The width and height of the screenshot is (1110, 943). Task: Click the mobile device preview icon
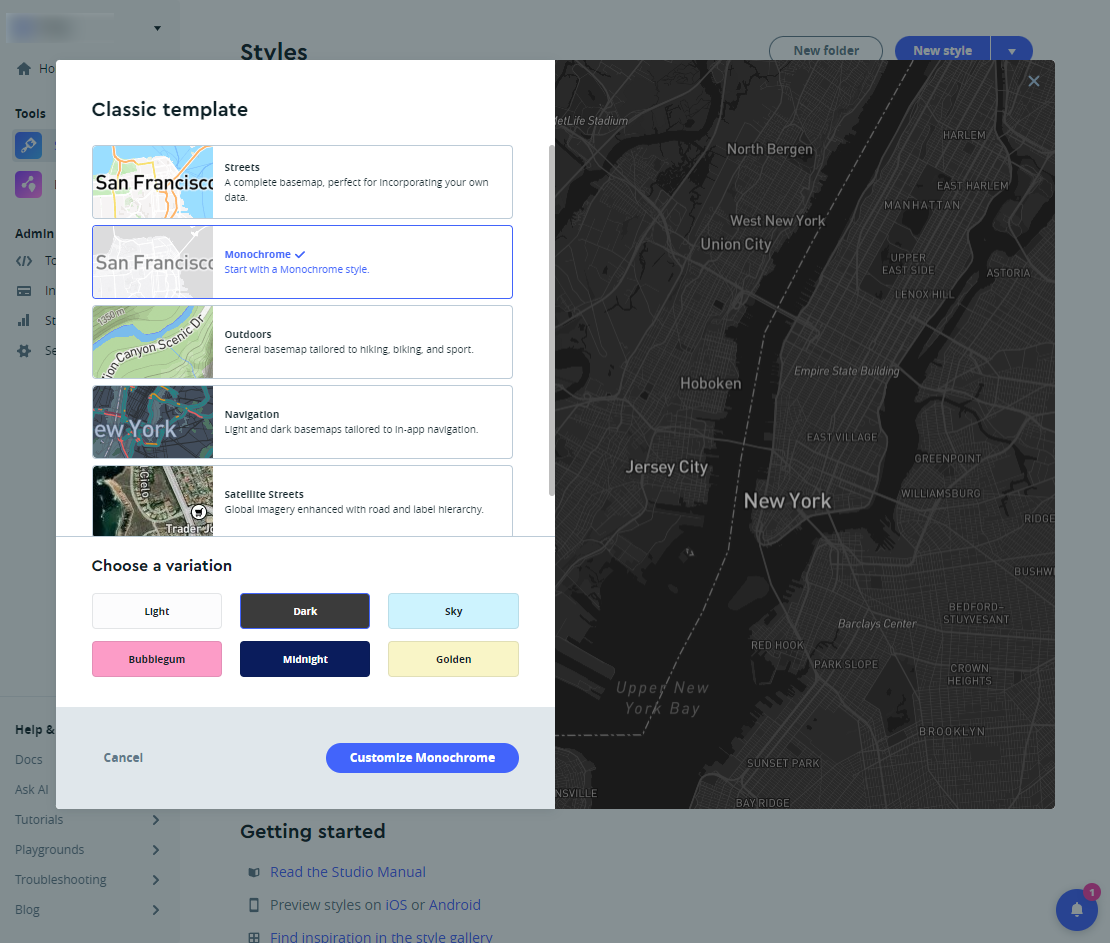tap(254, 905)
